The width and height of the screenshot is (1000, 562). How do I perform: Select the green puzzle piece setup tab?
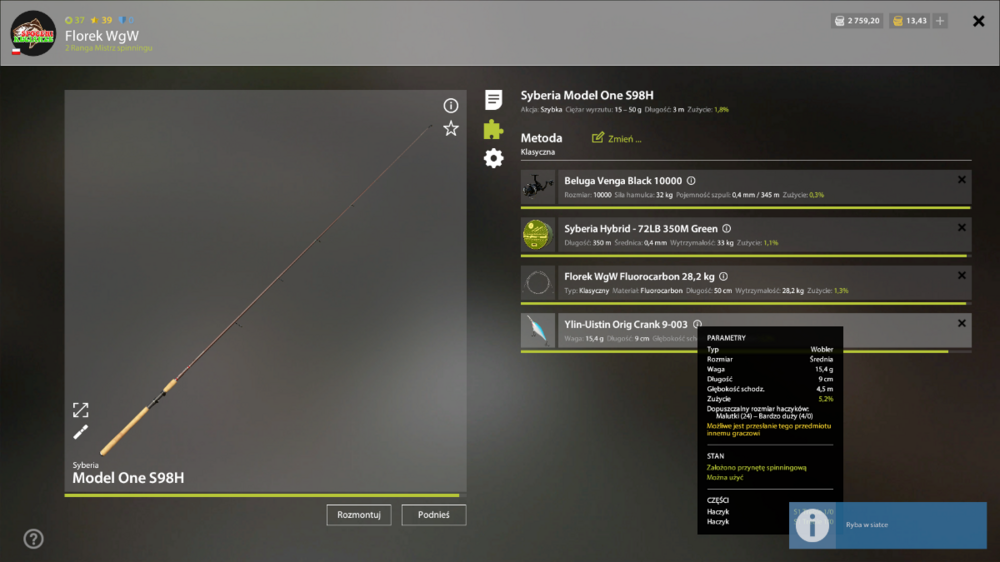[493, 129]
